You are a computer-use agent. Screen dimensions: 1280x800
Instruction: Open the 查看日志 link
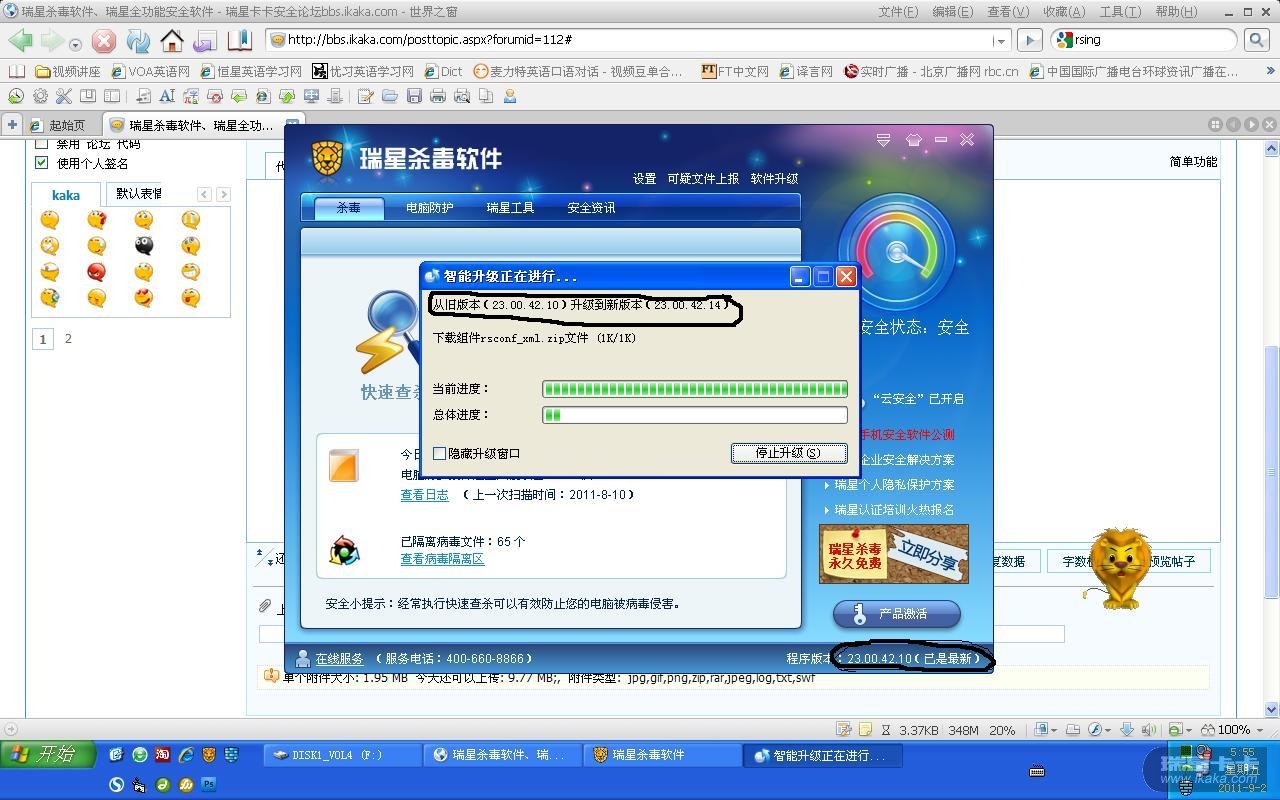pos(425,495)
